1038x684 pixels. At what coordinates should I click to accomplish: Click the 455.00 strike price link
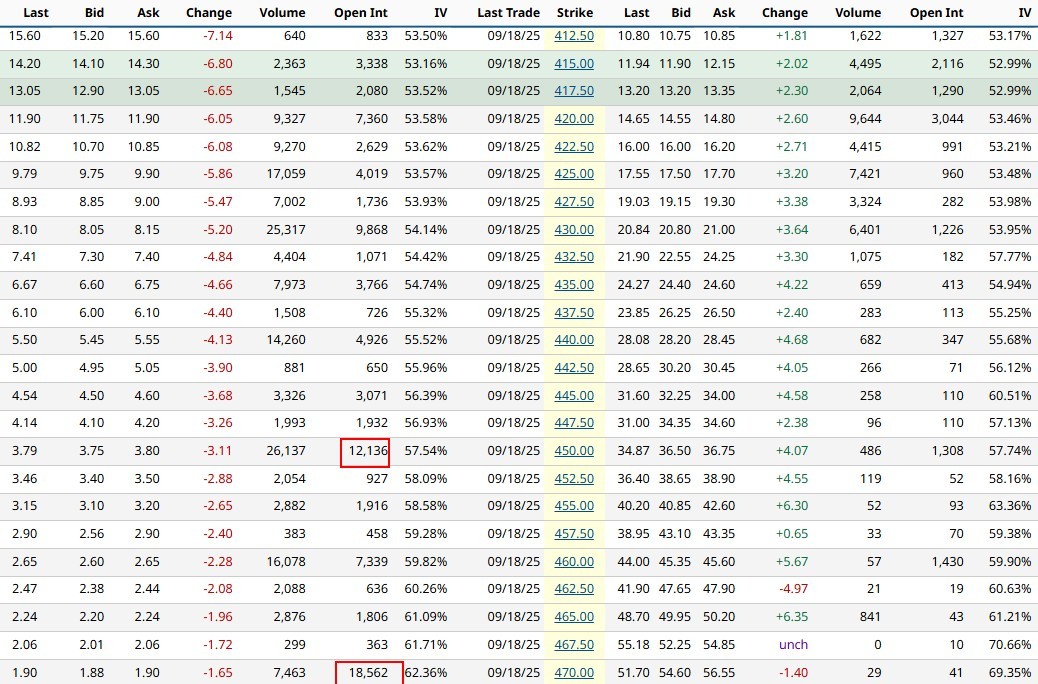(574, 506)
